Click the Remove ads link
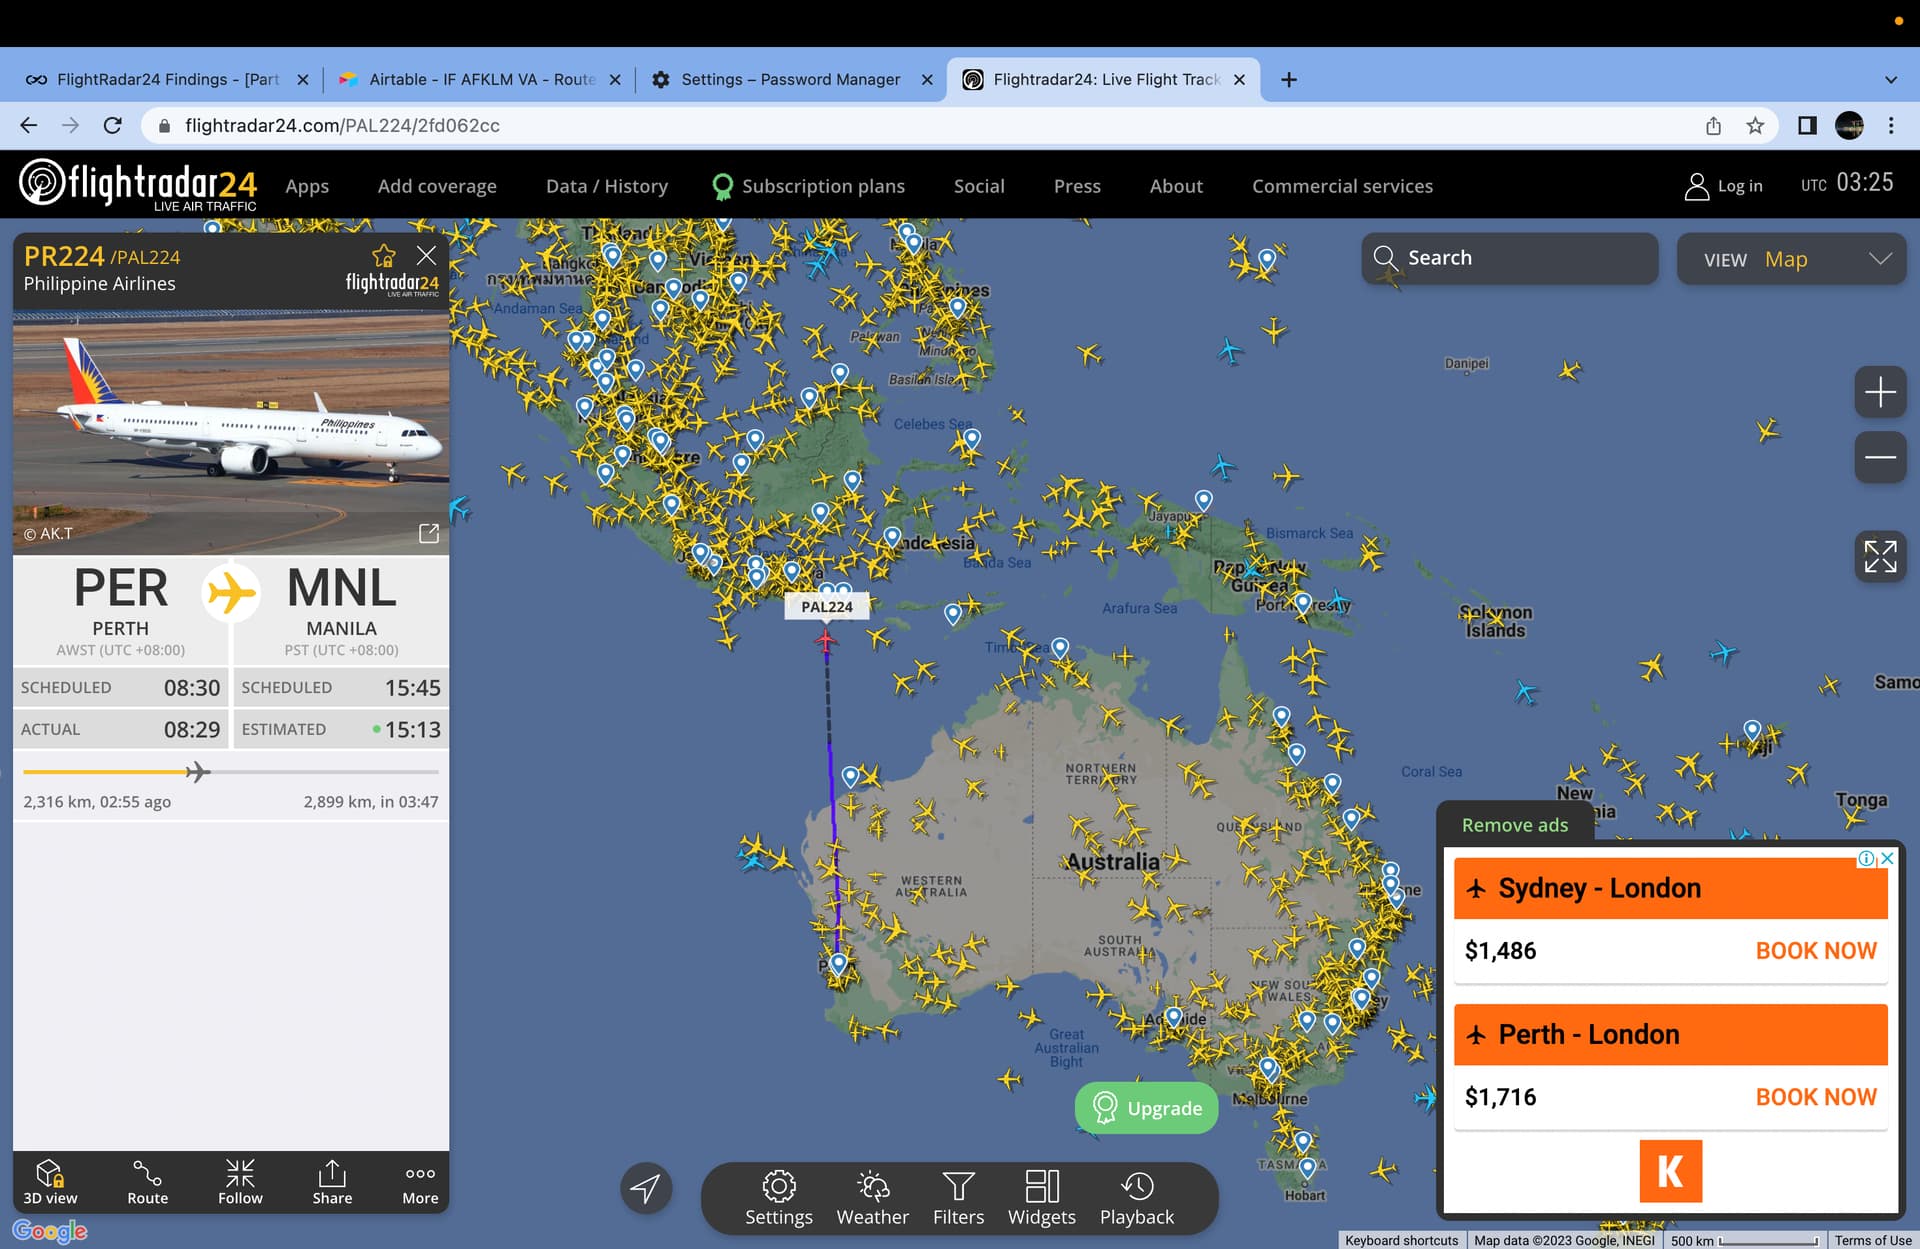The height and width of the screenshot is (1249, 1920). pos(1514,825)
